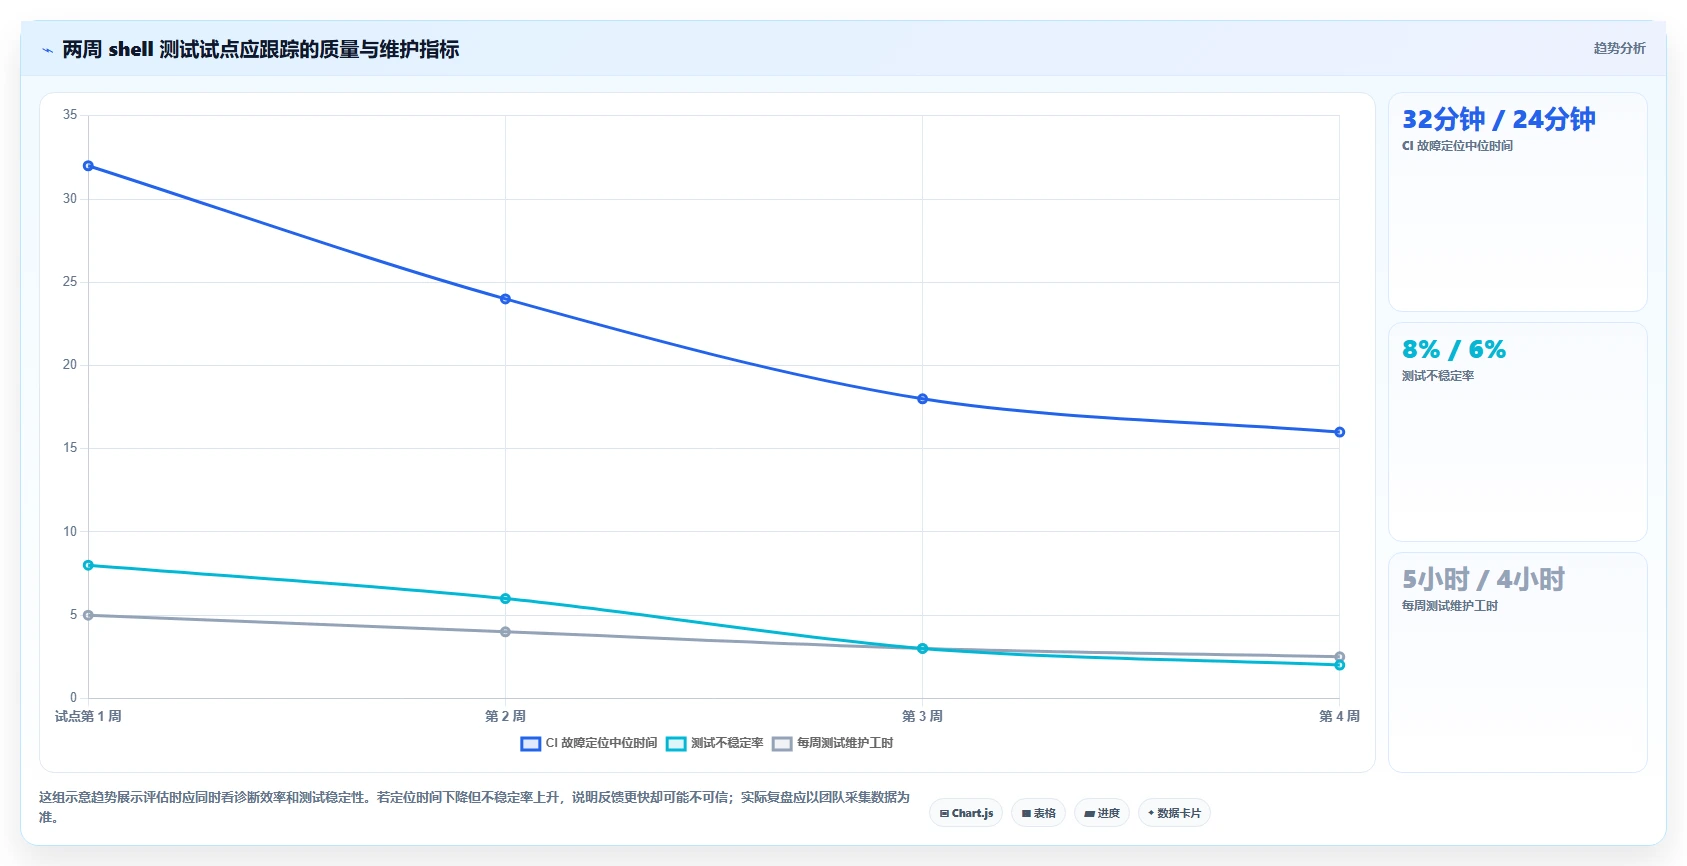Click the 第 2 周 blue data point at 24
This screenshot has width=1687, height=866.
click(505, 299)
